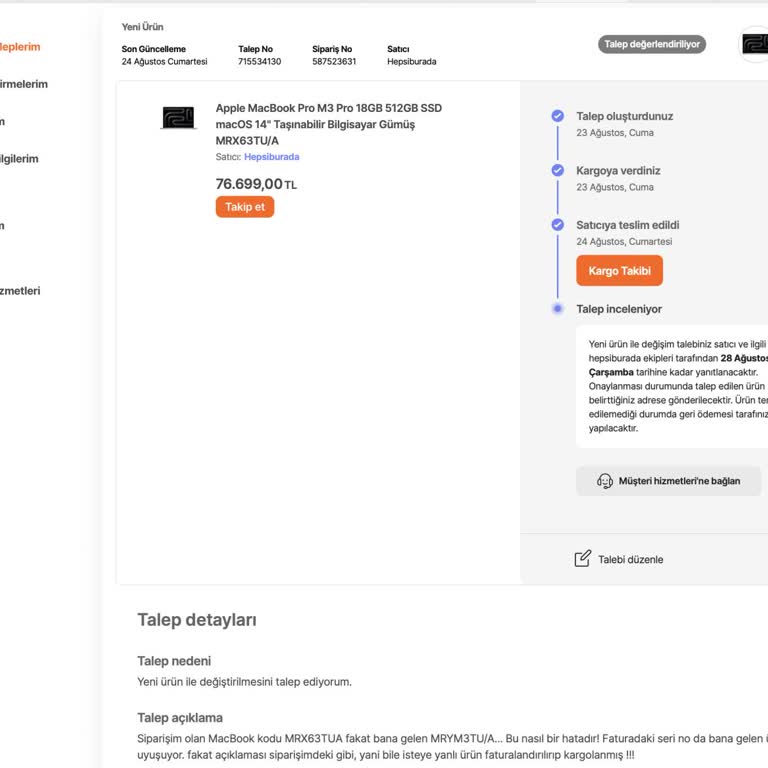768x768 pixels.
Task: Open the MacBook Pro product thumbnail
Action: (x=179, y=118)
